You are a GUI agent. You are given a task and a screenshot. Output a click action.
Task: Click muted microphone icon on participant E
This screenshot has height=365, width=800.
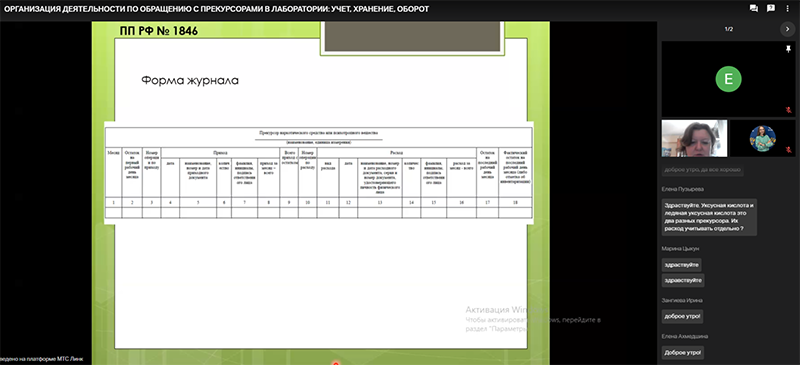click(788, 109)
